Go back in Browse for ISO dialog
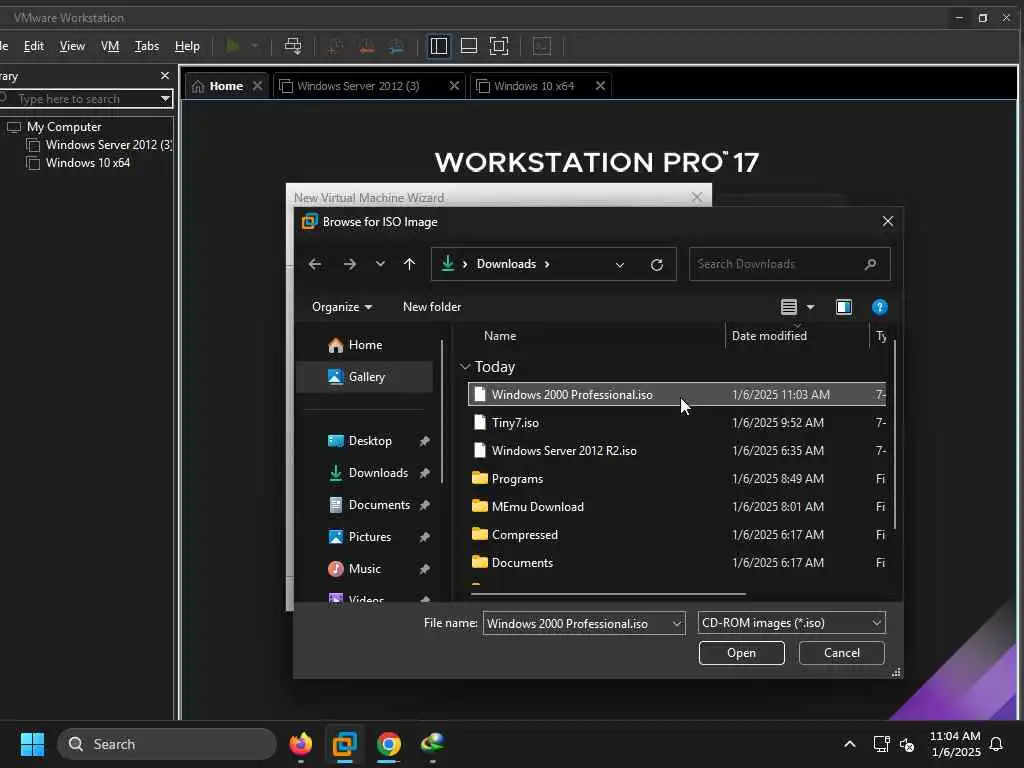 (315, 264)
